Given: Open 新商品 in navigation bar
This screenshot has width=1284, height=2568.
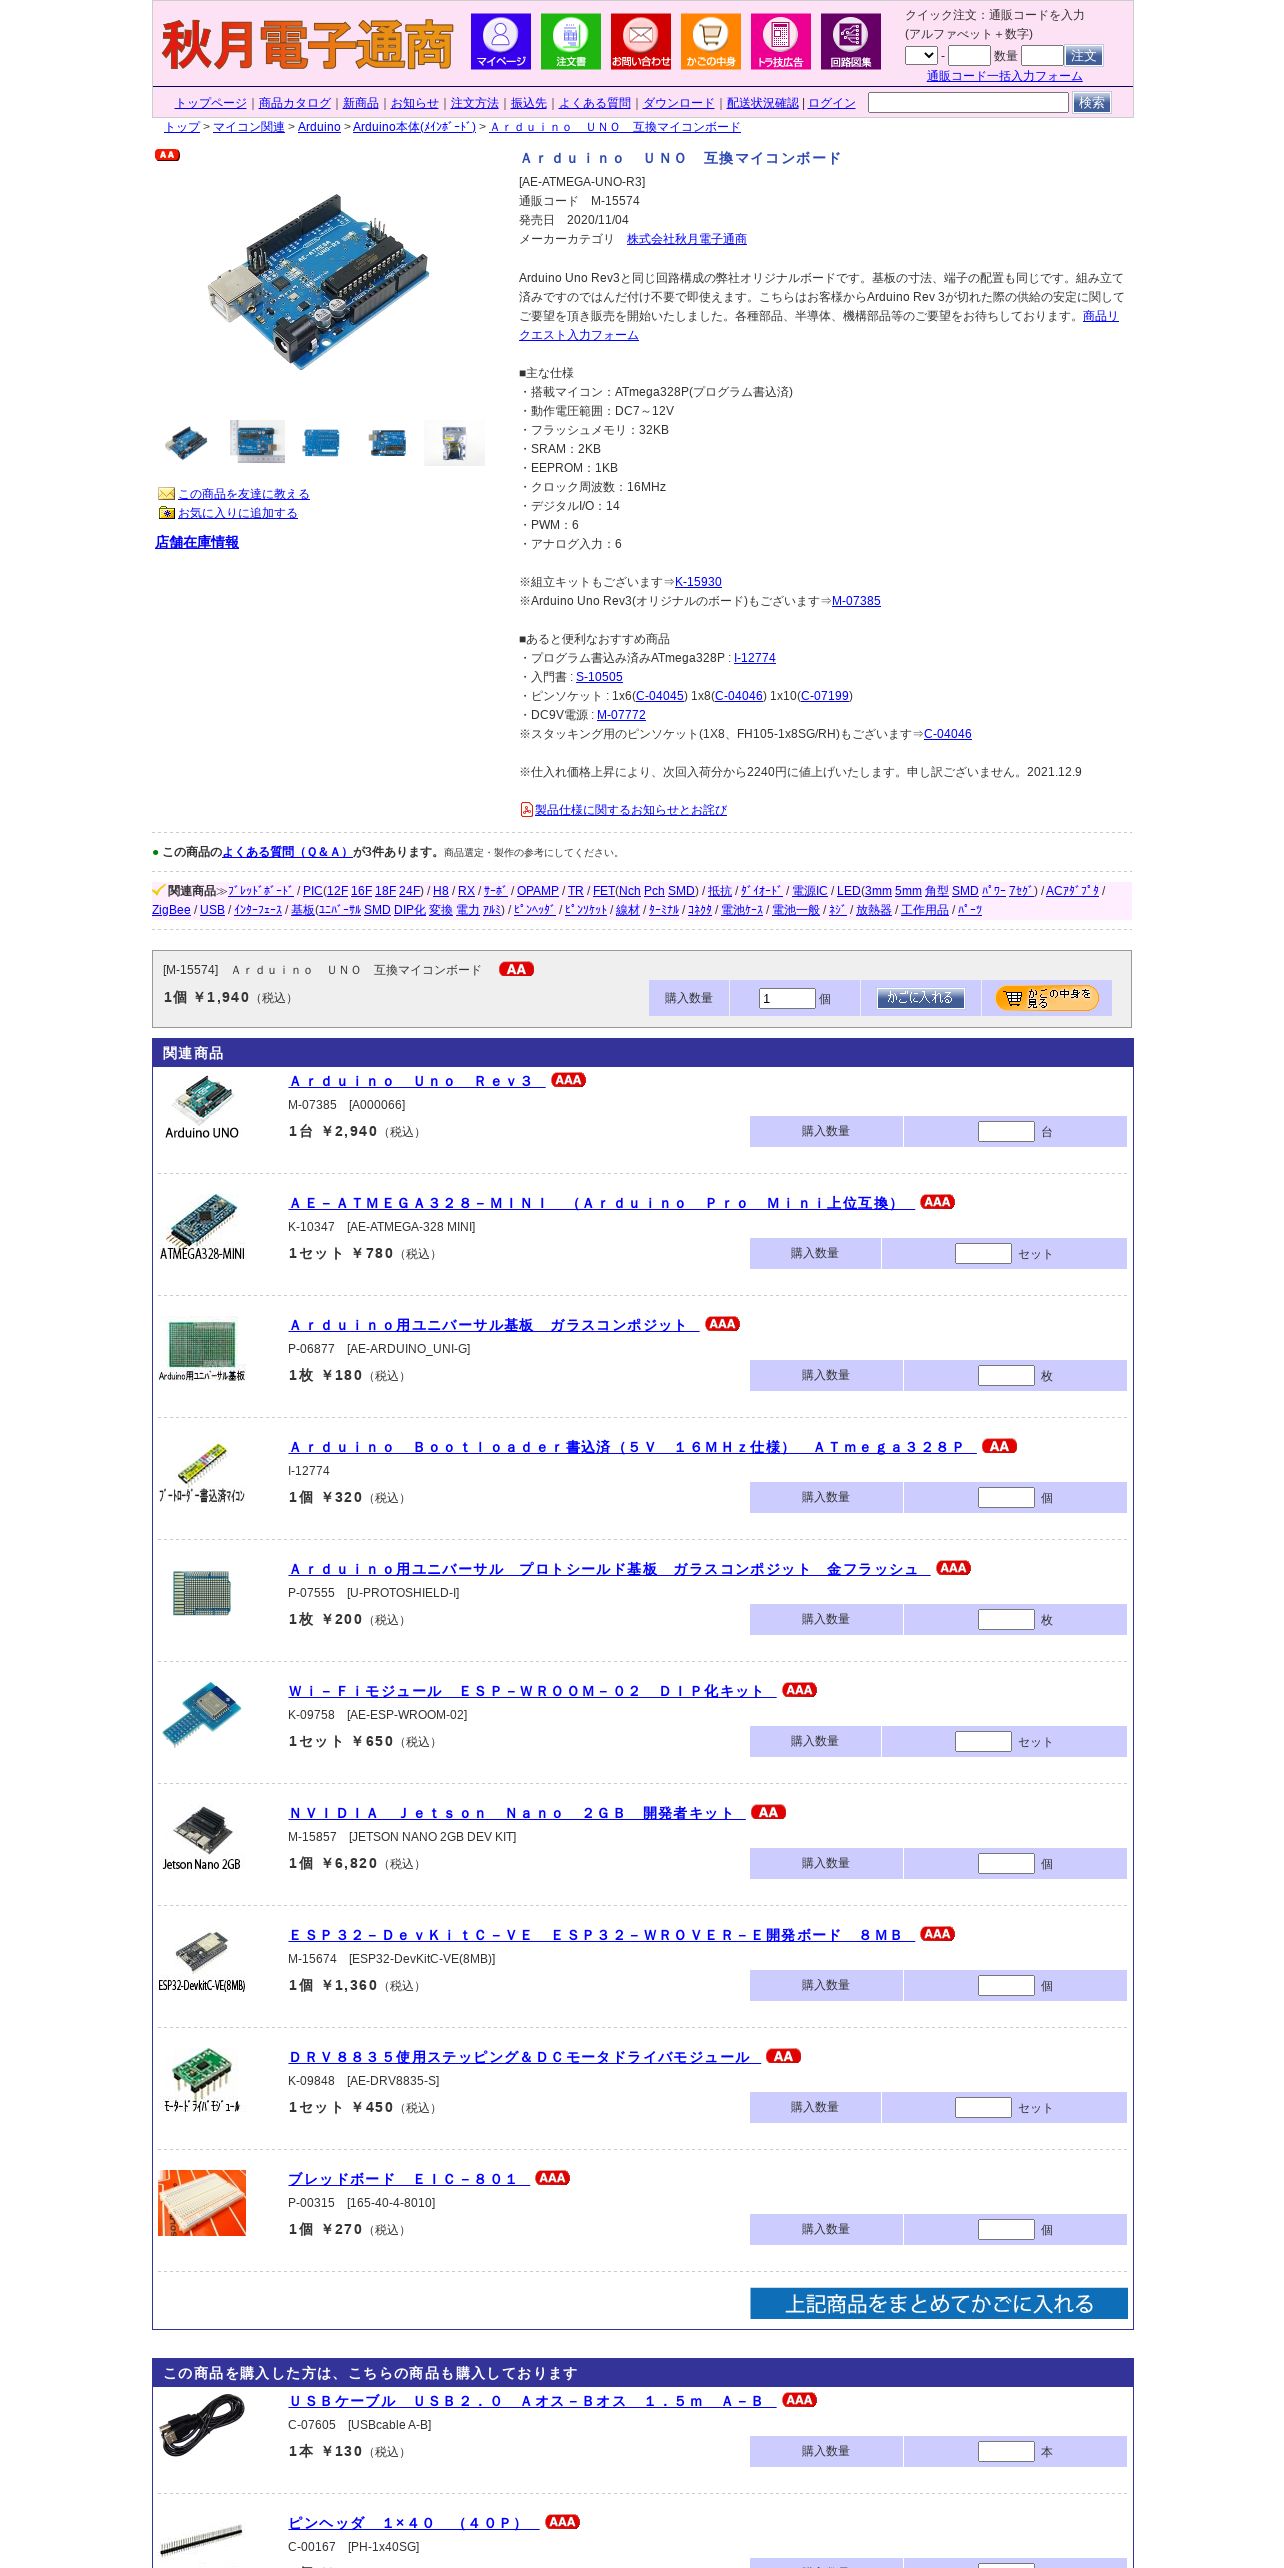Looking at the screenshot, I should 361,103.
